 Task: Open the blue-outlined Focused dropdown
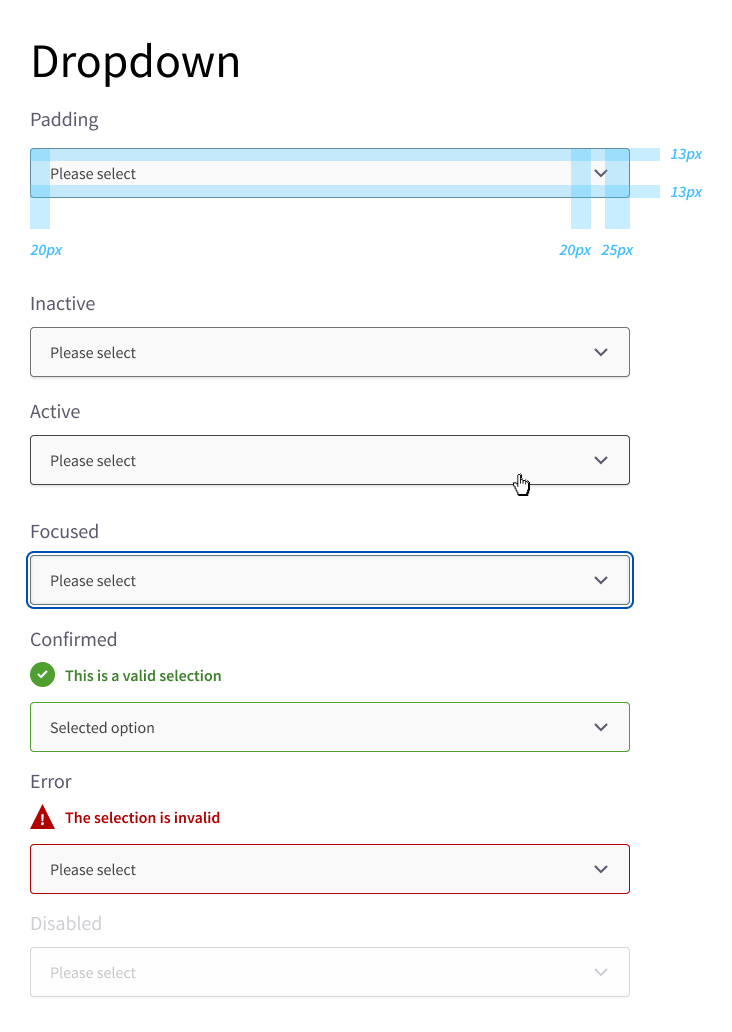330,580
